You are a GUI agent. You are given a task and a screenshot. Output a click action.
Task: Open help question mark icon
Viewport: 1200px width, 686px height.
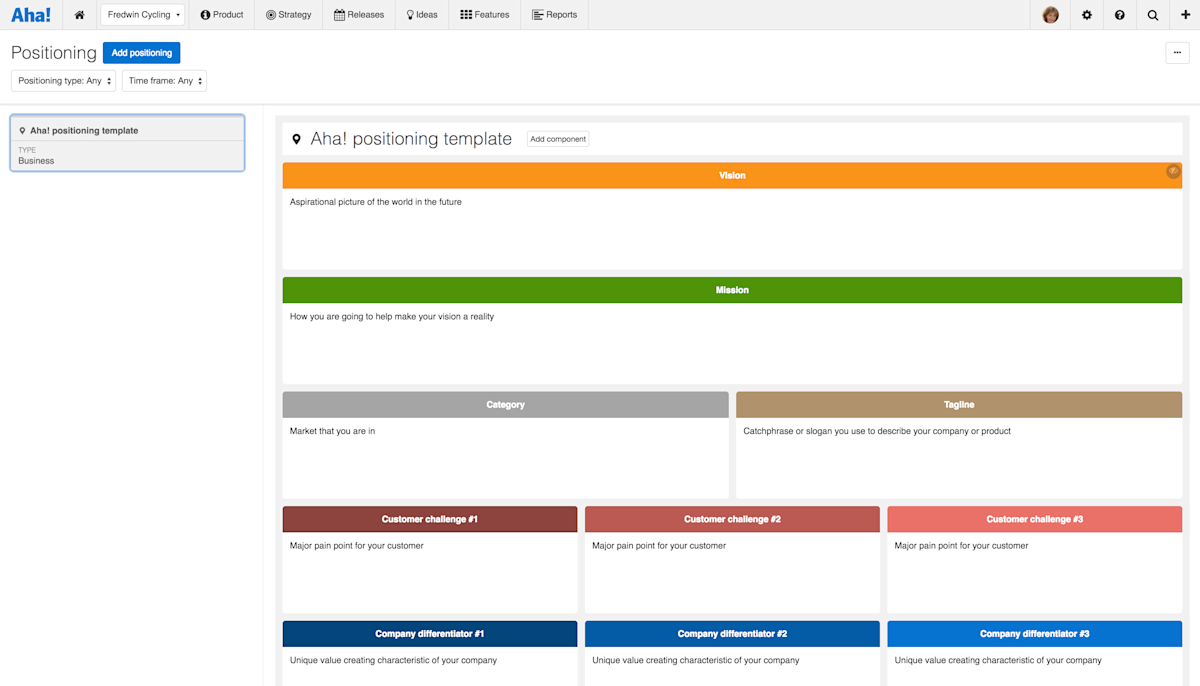(1120, 15)
